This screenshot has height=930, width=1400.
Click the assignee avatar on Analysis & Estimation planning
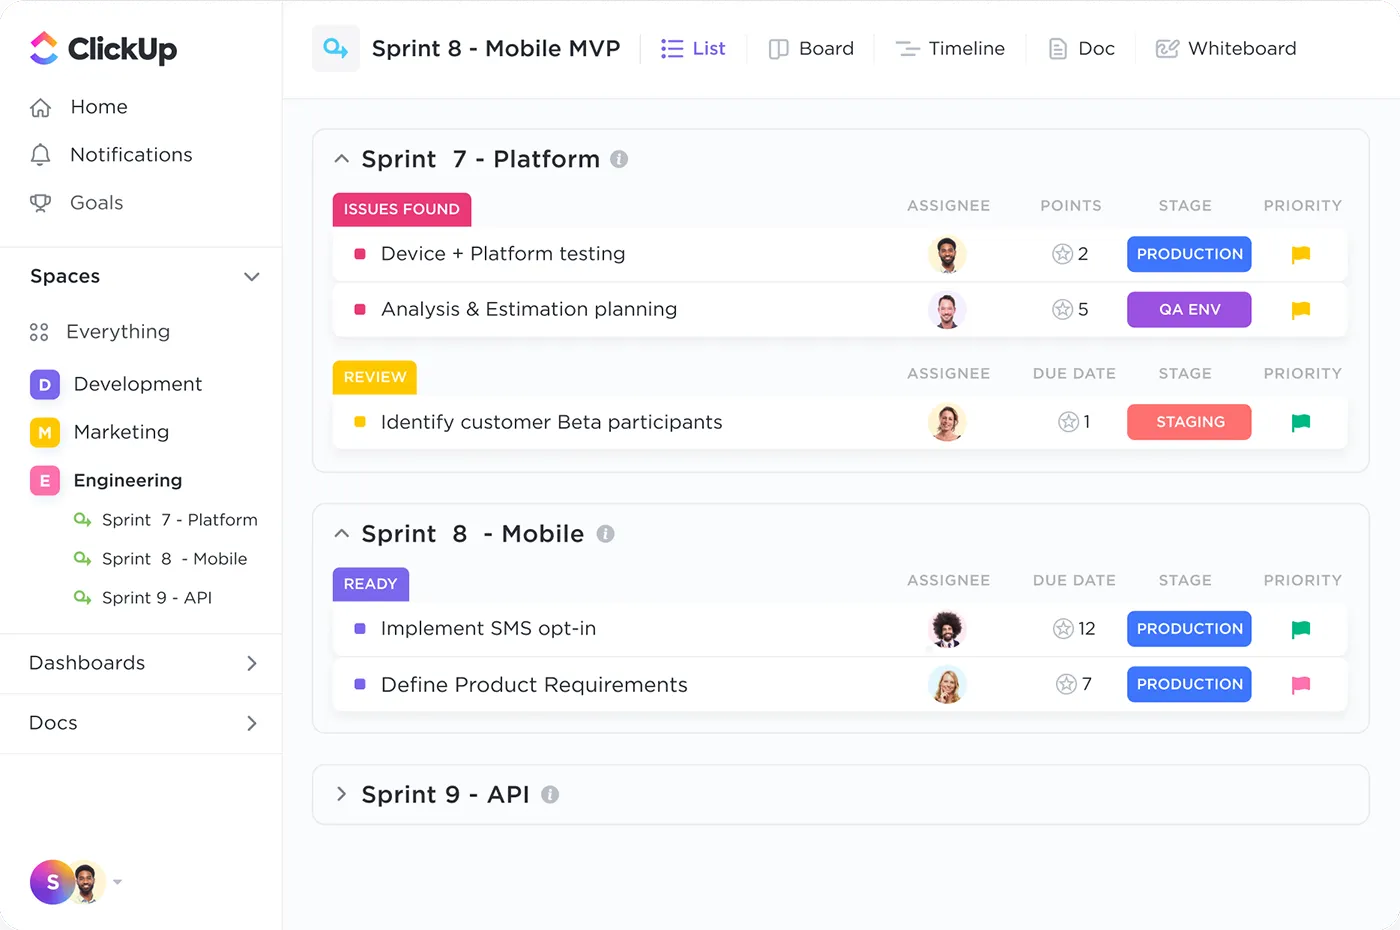947,310
